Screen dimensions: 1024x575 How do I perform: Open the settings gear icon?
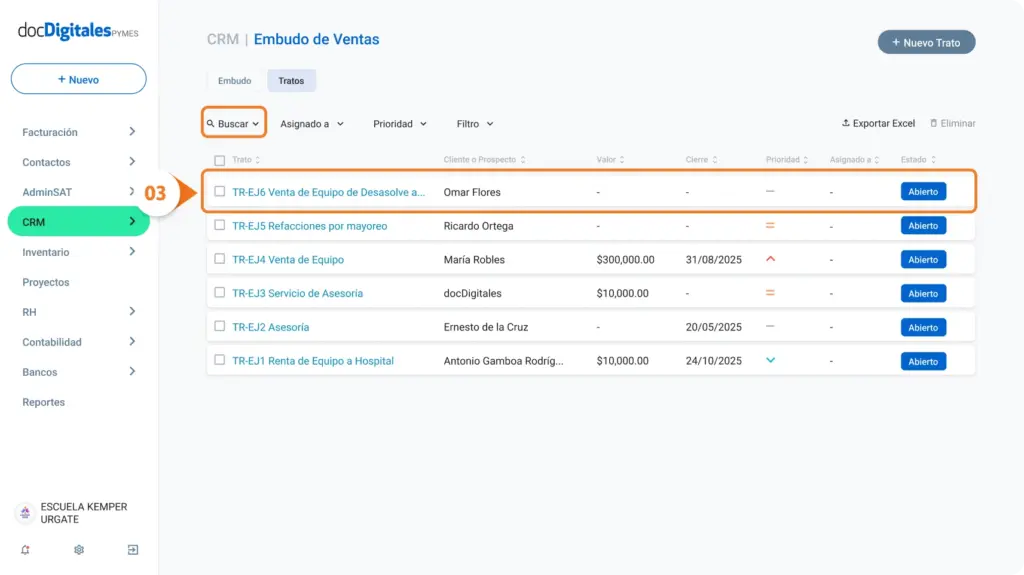coord(79,550)
